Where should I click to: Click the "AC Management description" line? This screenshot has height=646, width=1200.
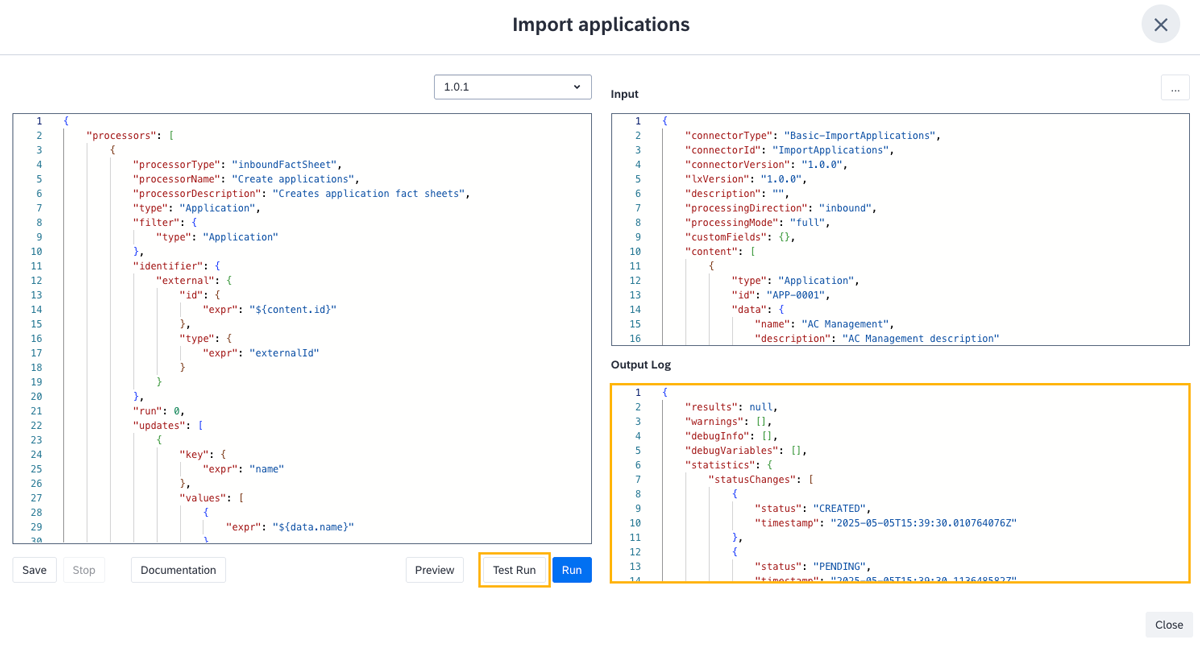[877, 338]
